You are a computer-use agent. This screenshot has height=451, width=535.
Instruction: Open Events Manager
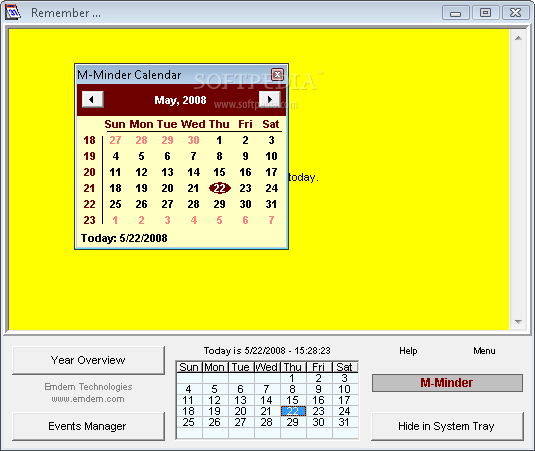pos(88,426)
